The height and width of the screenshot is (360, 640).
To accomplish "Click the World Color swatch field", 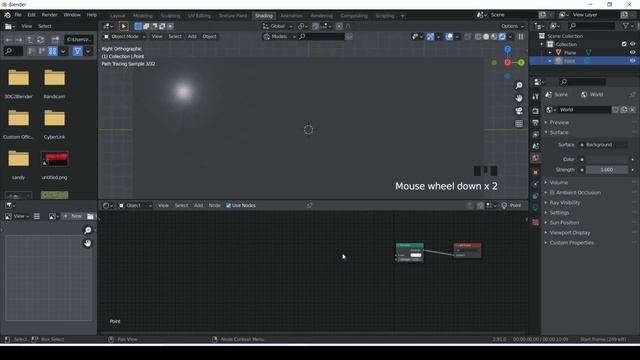I will (607, 160).
